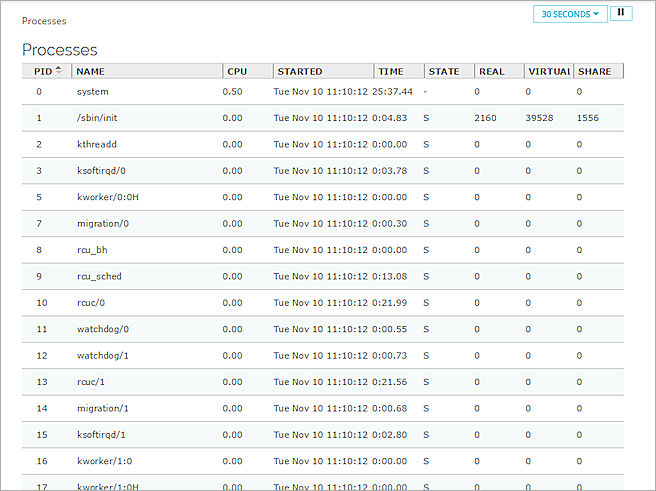Click the kthreadd process name
Viewport: 656px width, 491px height.
[x=96, y=144]
